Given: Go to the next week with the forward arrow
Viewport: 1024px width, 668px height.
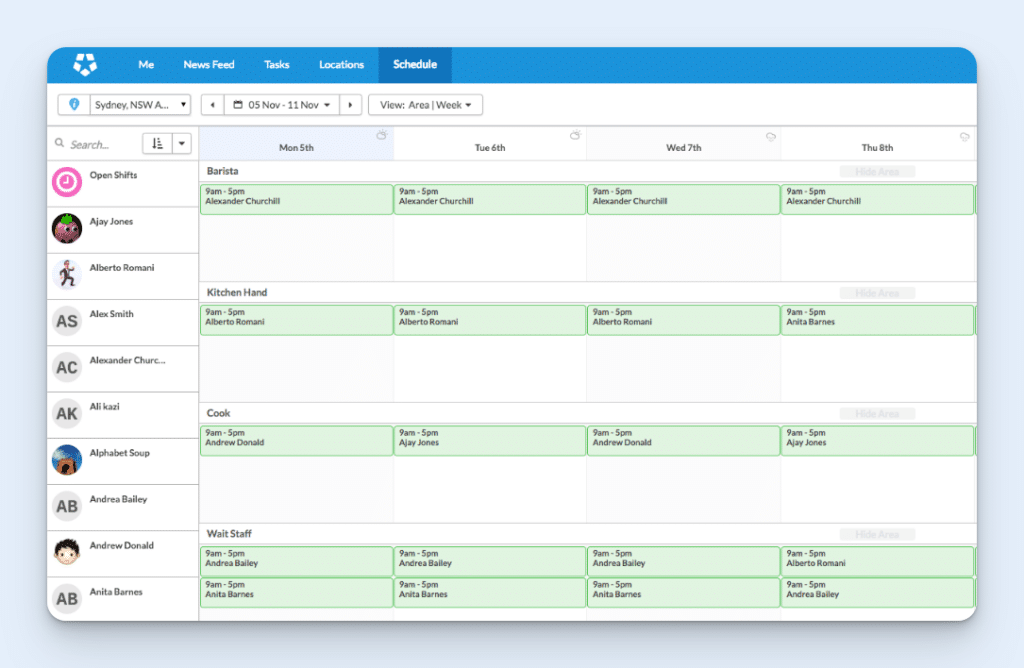Looking at the screenshot, I should pyautogui.click(x=349, y=104).
